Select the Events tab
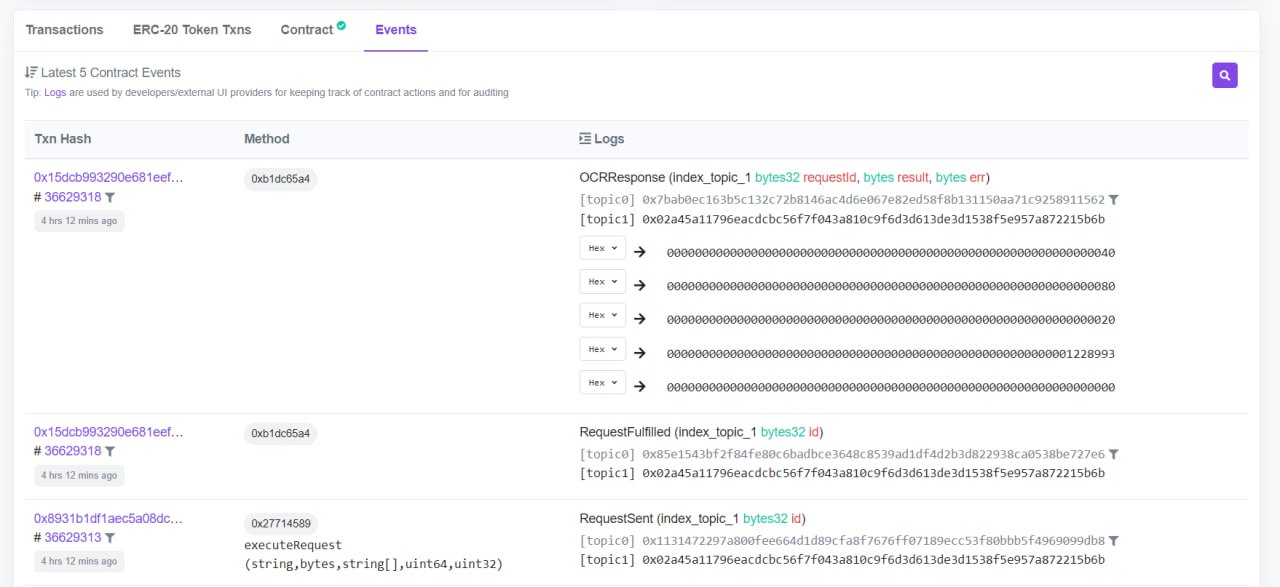The height and width of the screenshot is (587, 1280). tap(396, 30)
